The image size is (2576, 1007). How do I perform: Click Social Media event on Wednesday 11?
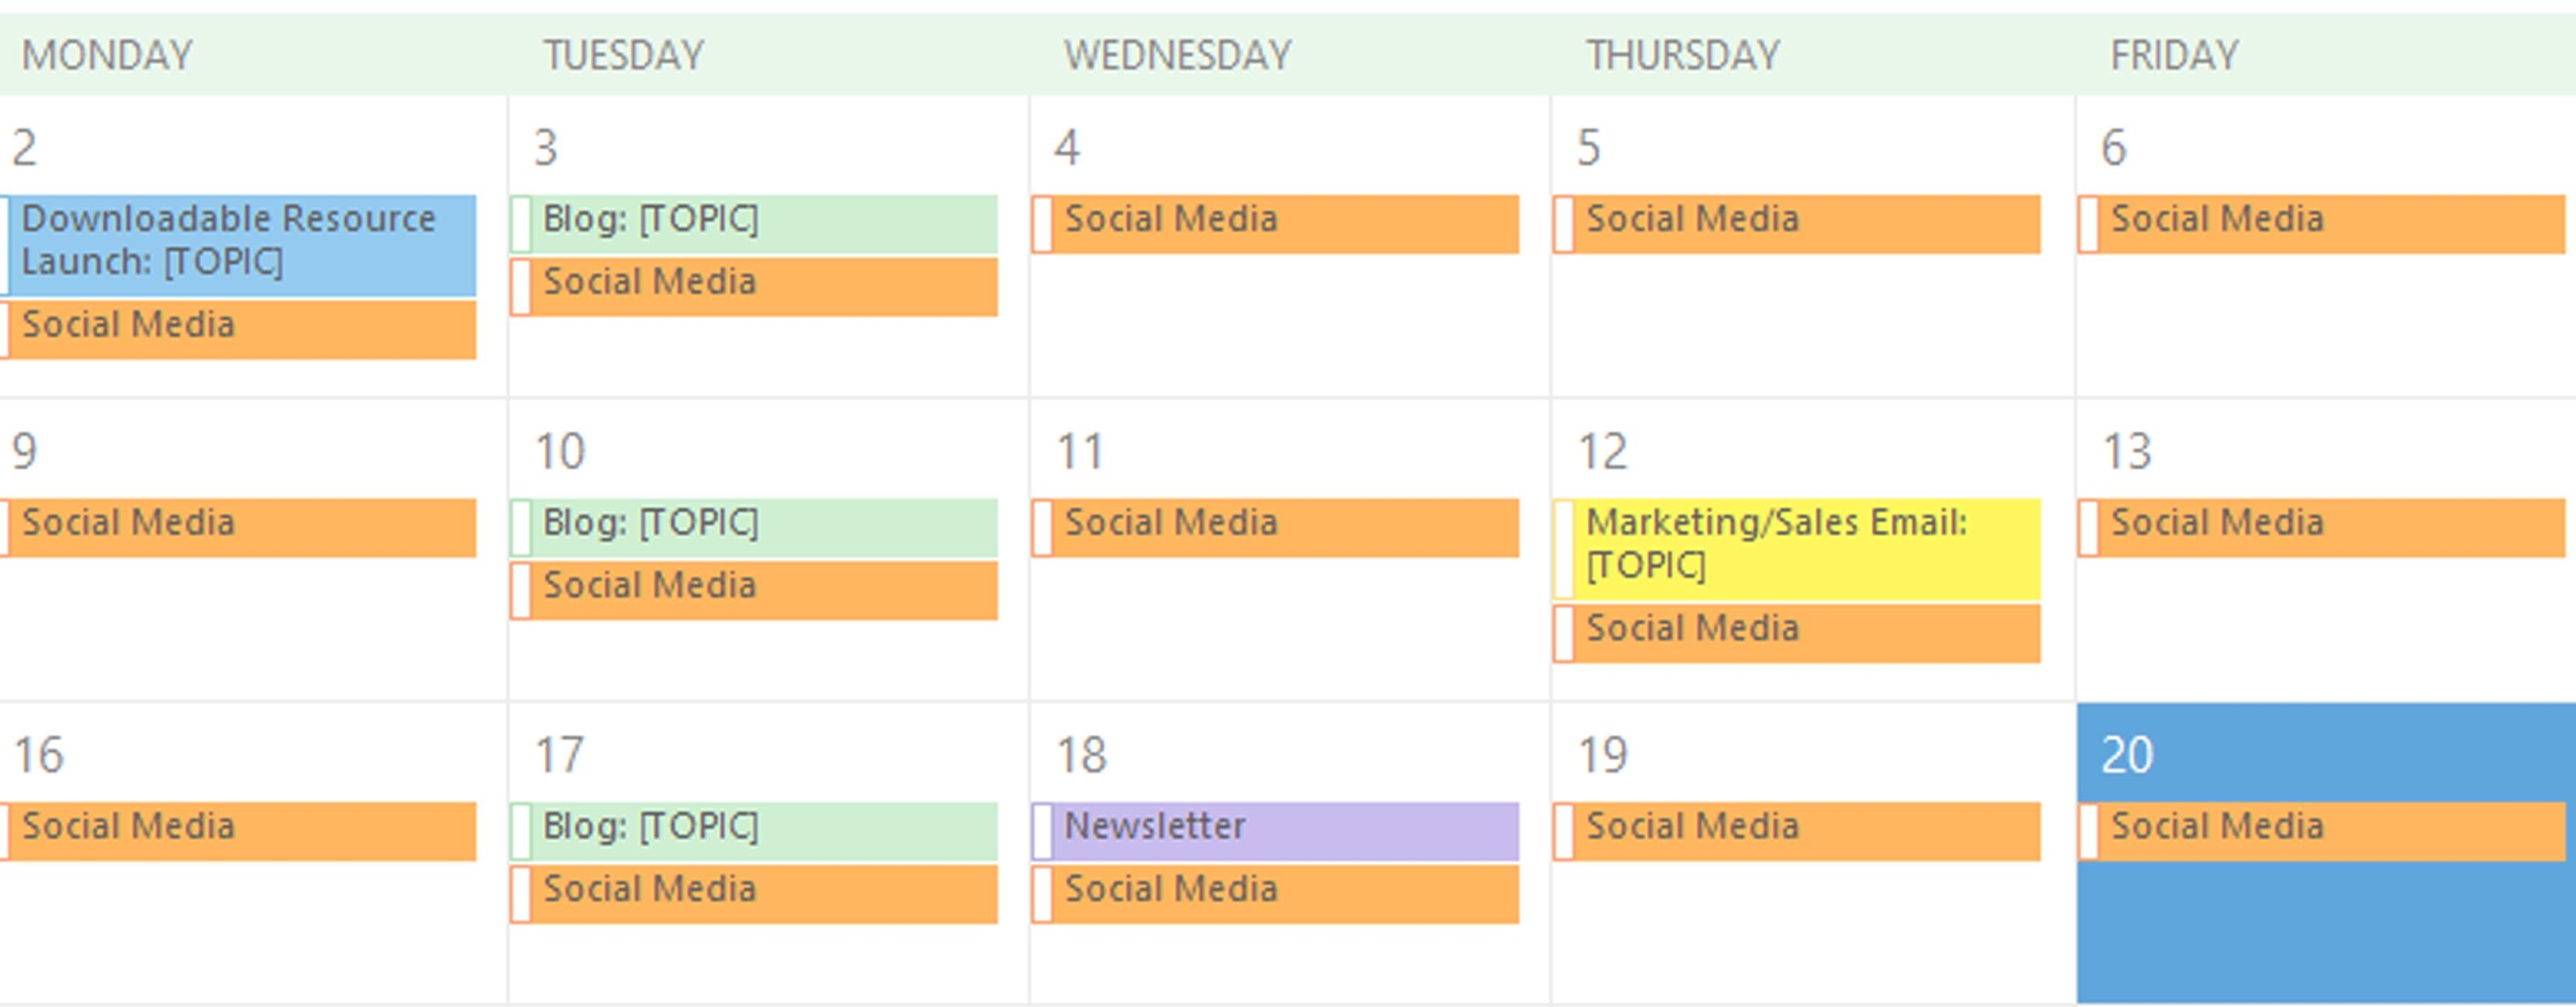click(1275, 527)
